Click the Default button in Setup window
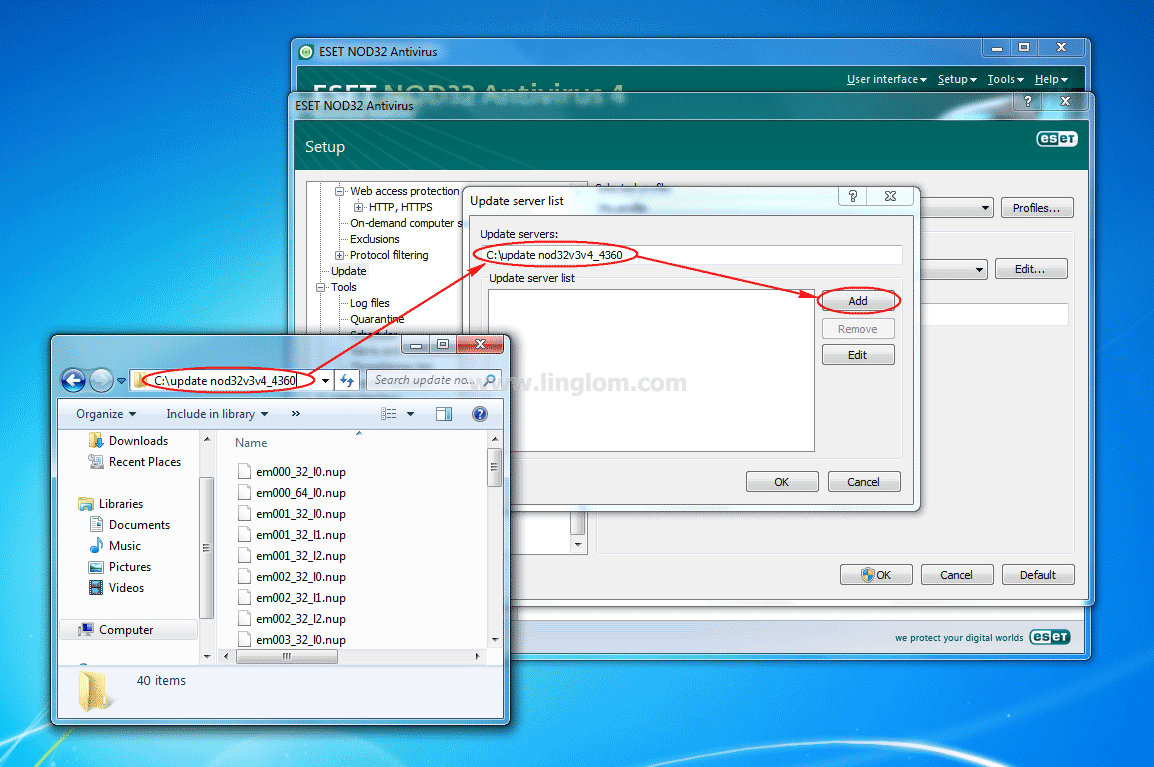Viewport: 1154px width, 767px height. pyautogui.click(x=1038, y=575)
